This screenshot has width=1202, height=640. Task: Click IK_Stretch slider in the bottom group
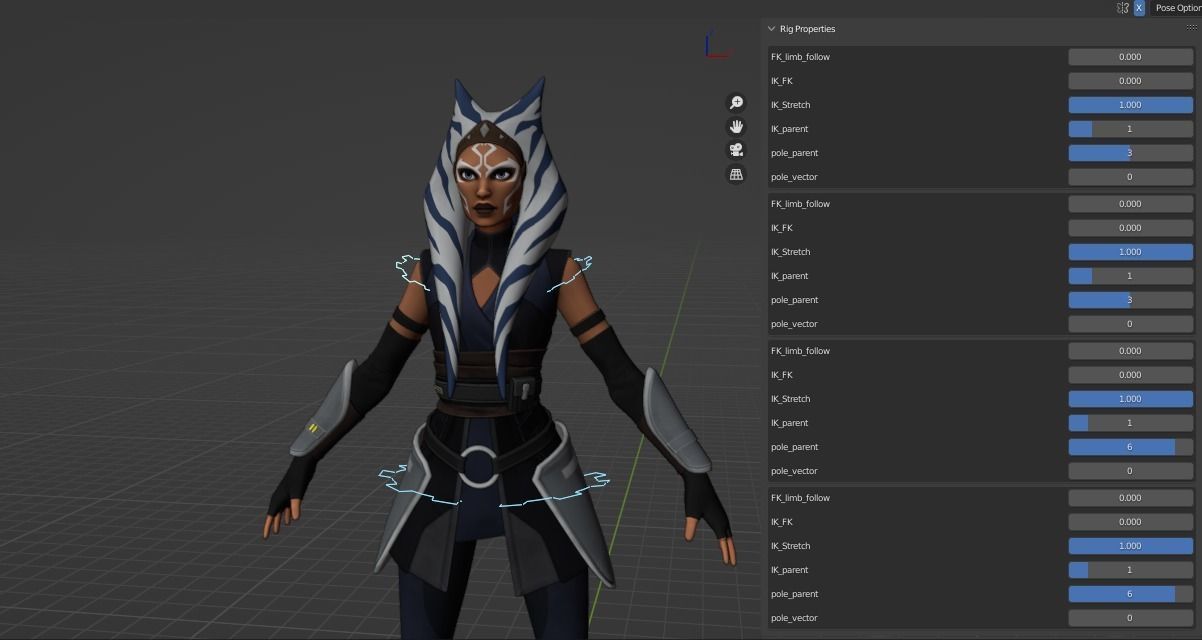click(x=1130, y=546)
